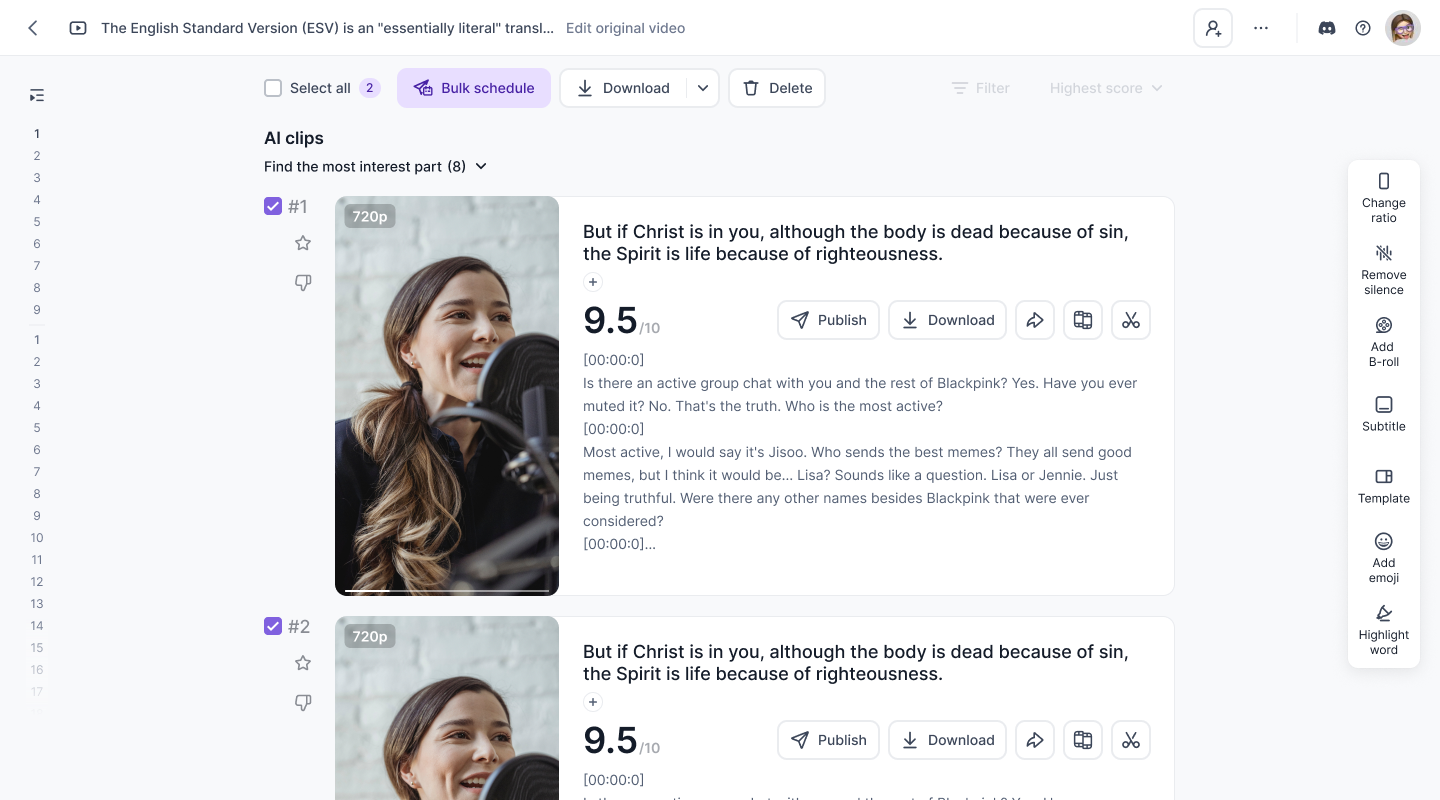Share clip #2 with the arrow icon

click(1035, 740)
